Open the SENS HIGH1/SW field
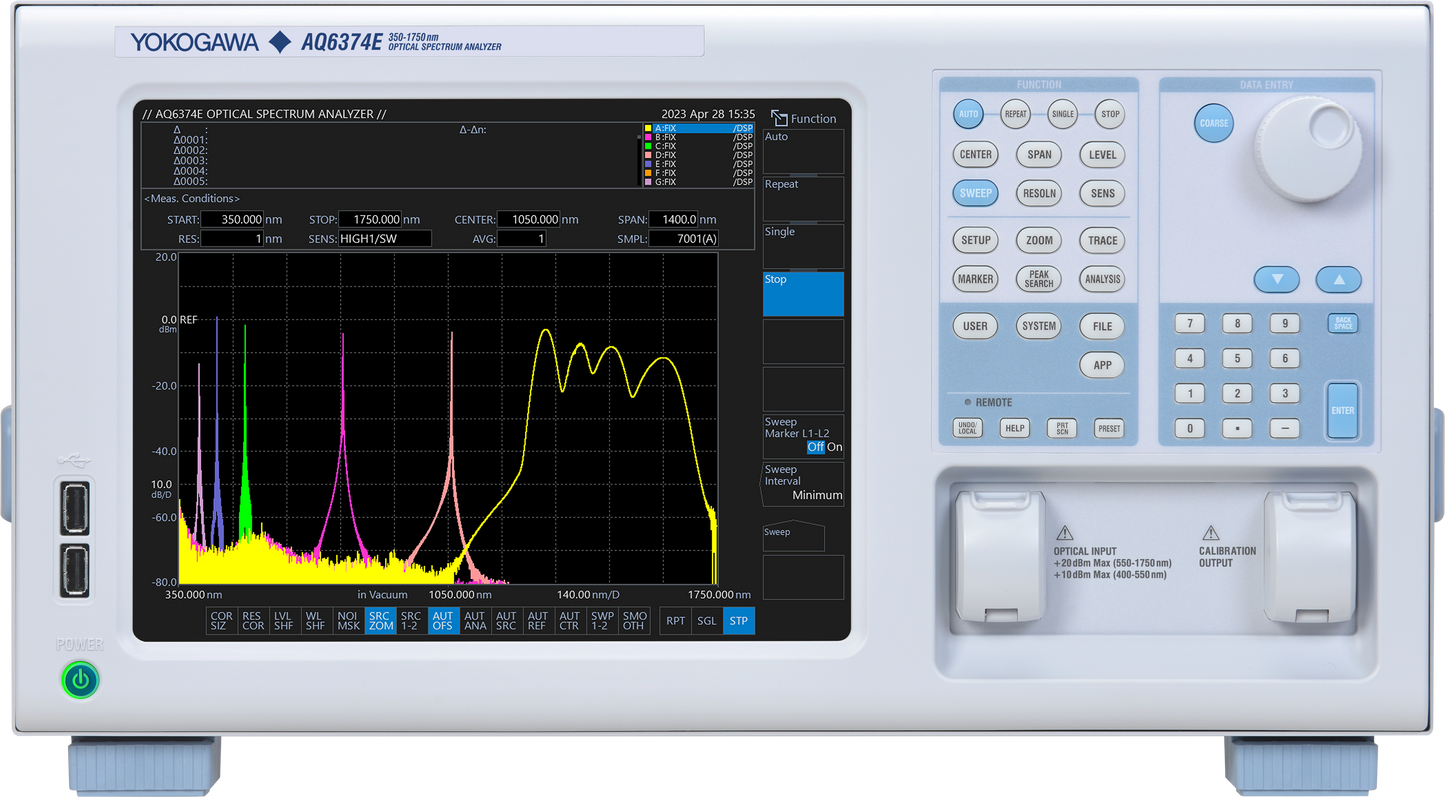The image size is (1445, 797). pos(385,239)
